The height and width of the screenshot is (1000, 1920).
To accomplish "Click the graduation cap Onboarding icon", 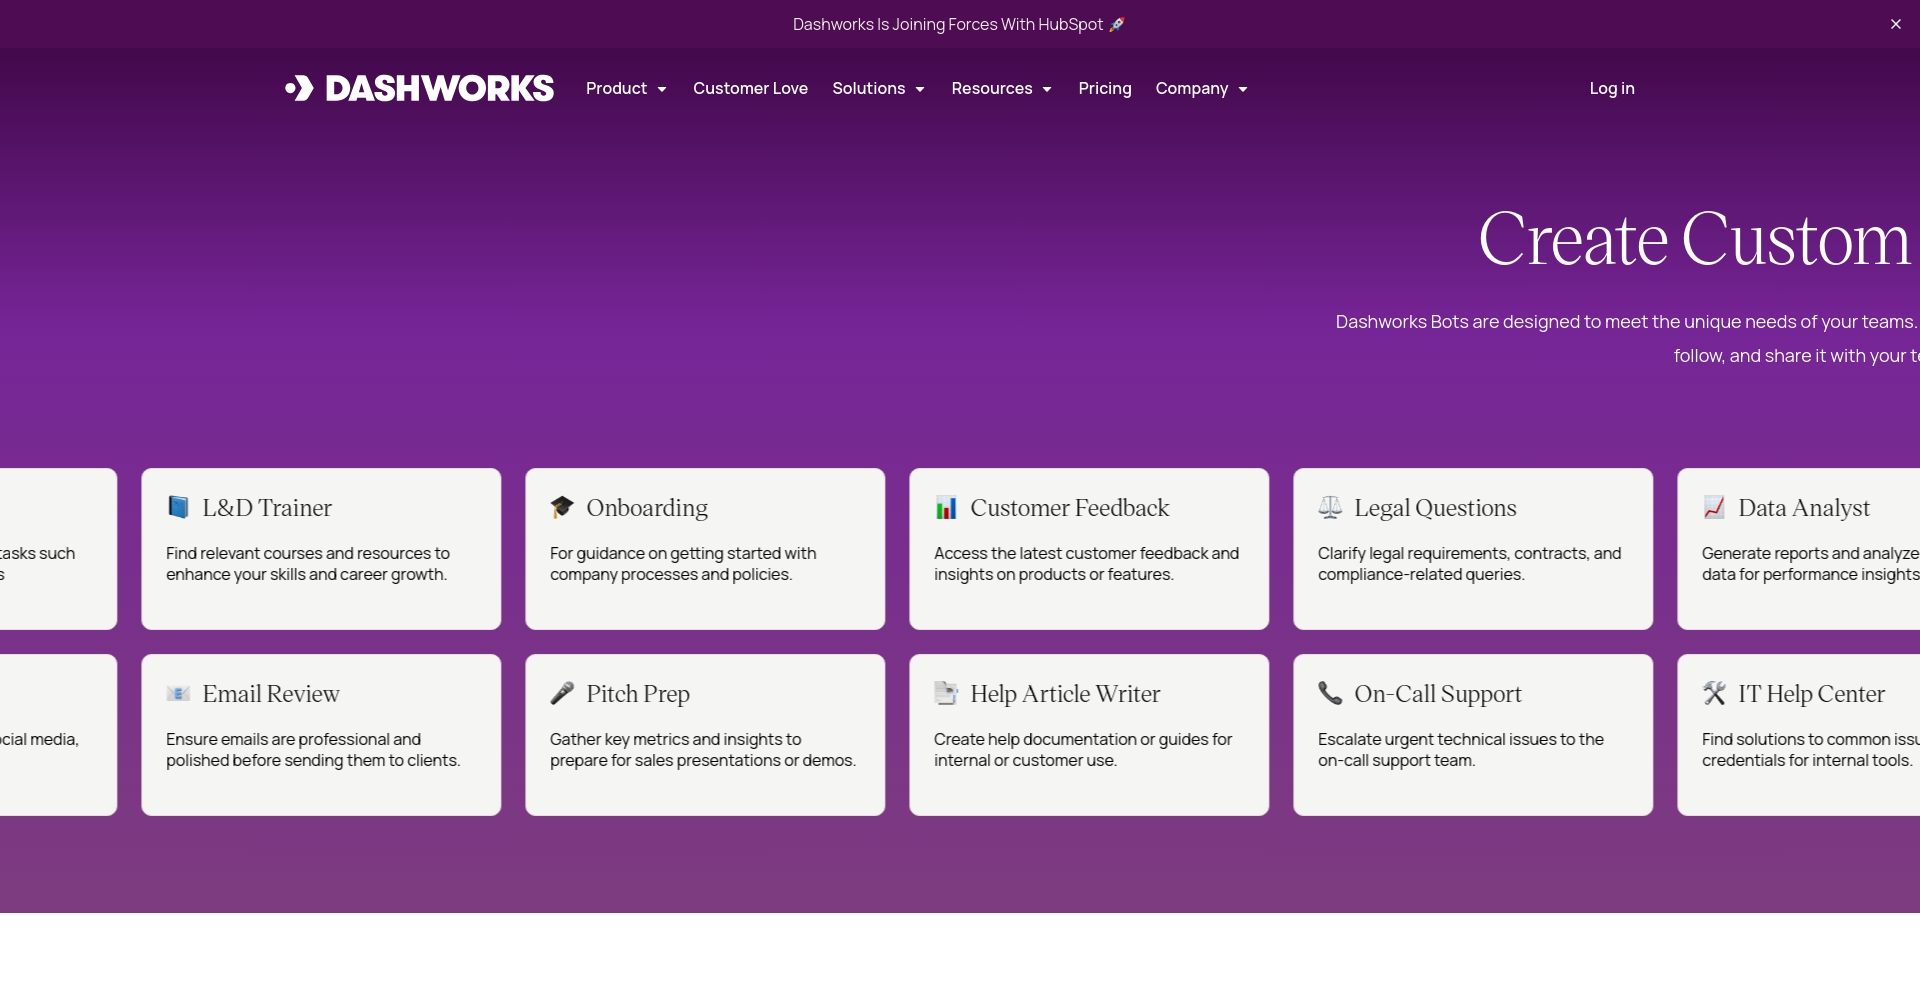I will pos(562,508).
